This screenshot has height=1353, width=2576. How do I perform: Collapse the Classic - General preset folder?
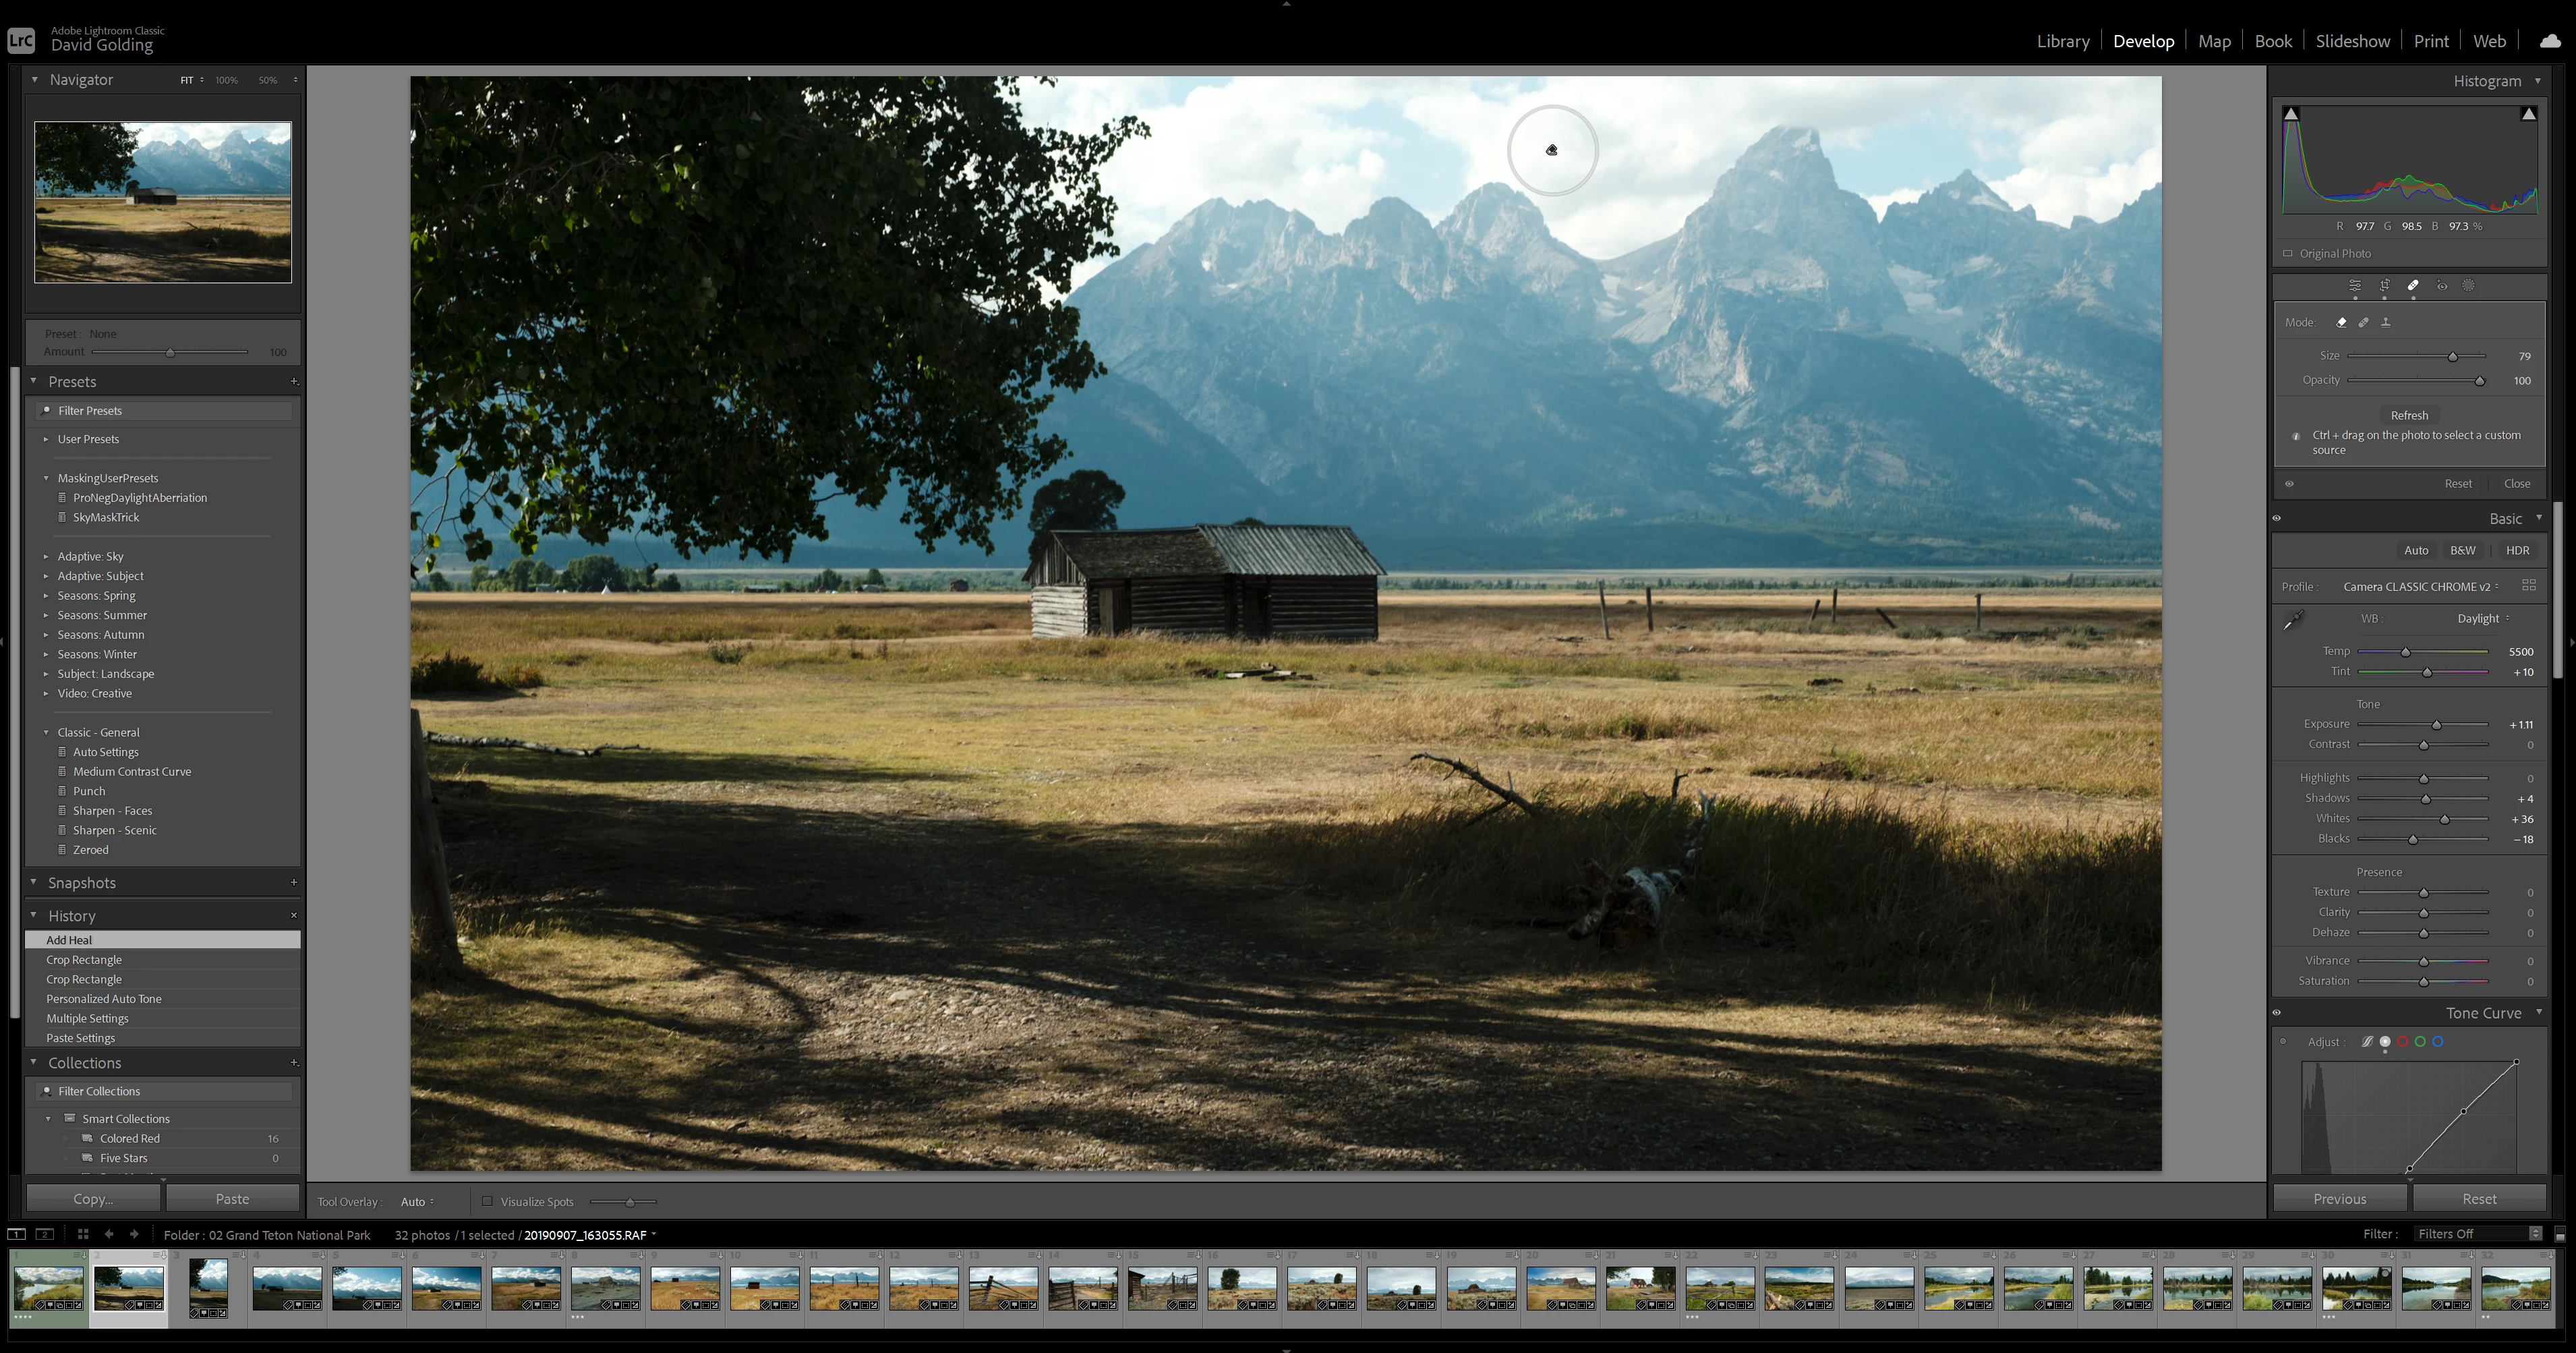[46, 732]
